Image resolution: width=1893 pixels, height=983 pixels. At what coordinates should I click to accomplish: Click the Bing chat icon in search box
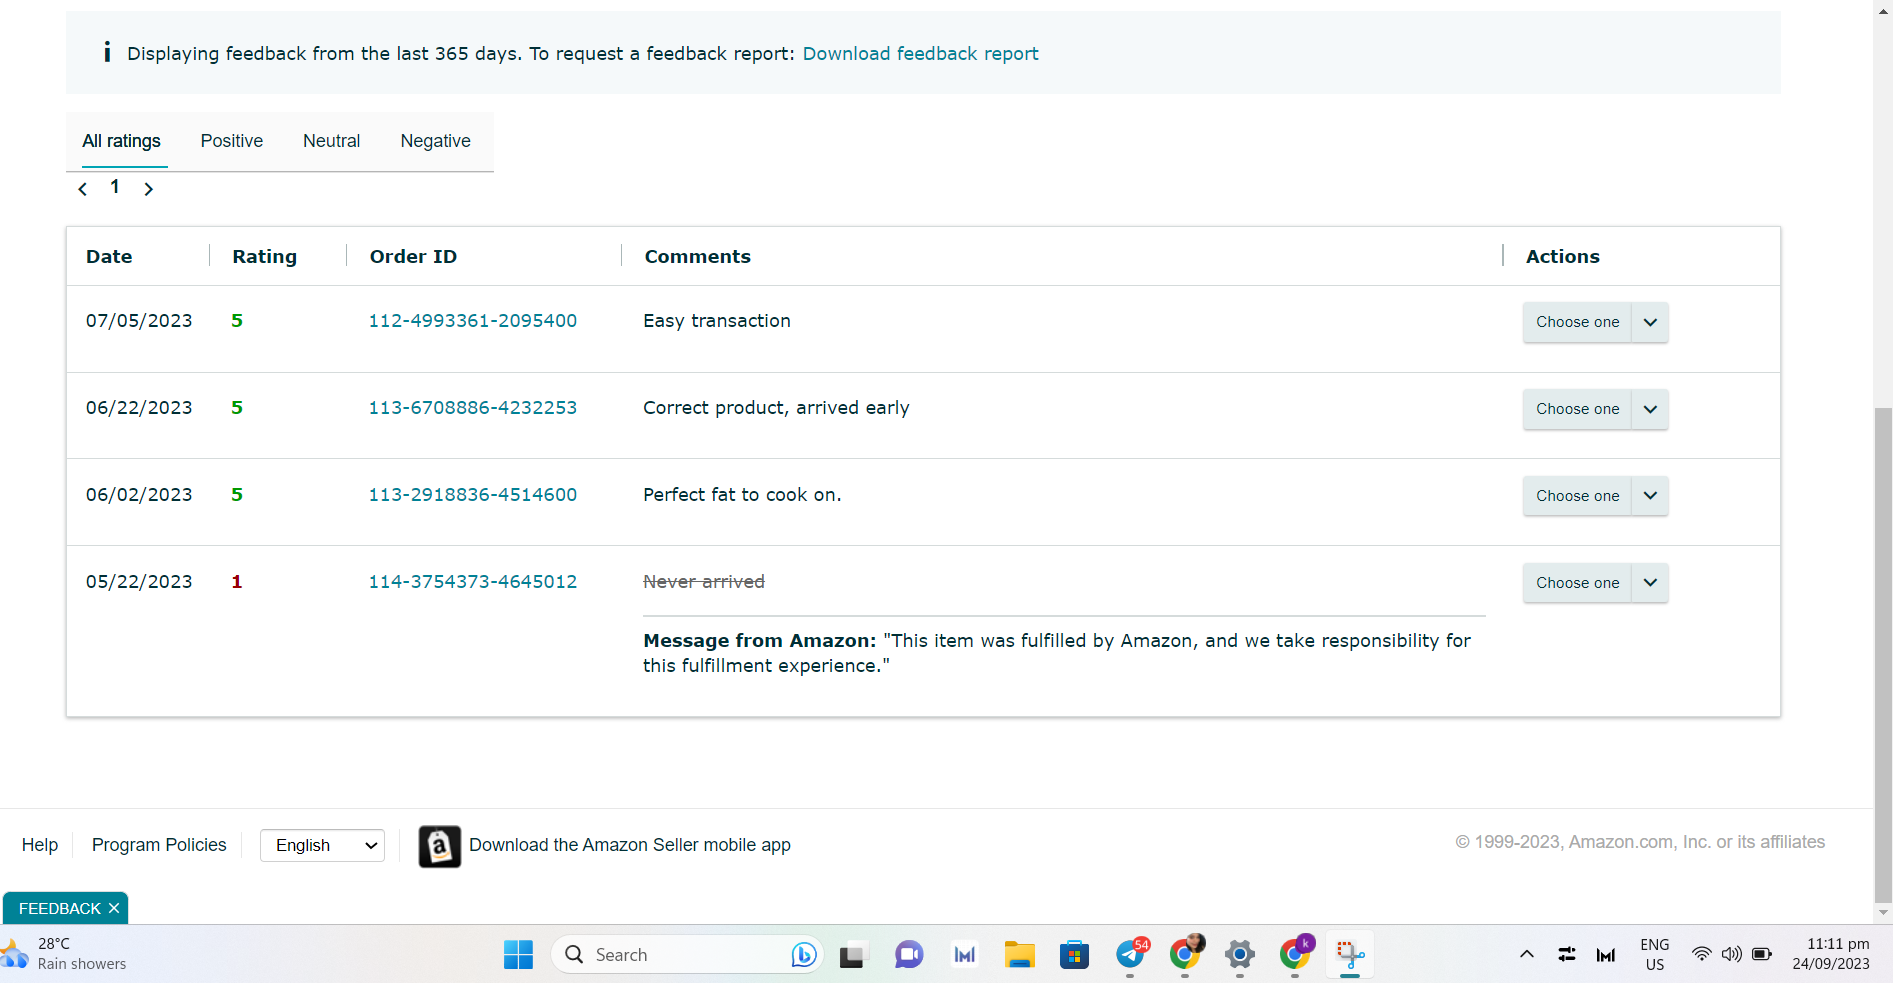coord(803,955)
